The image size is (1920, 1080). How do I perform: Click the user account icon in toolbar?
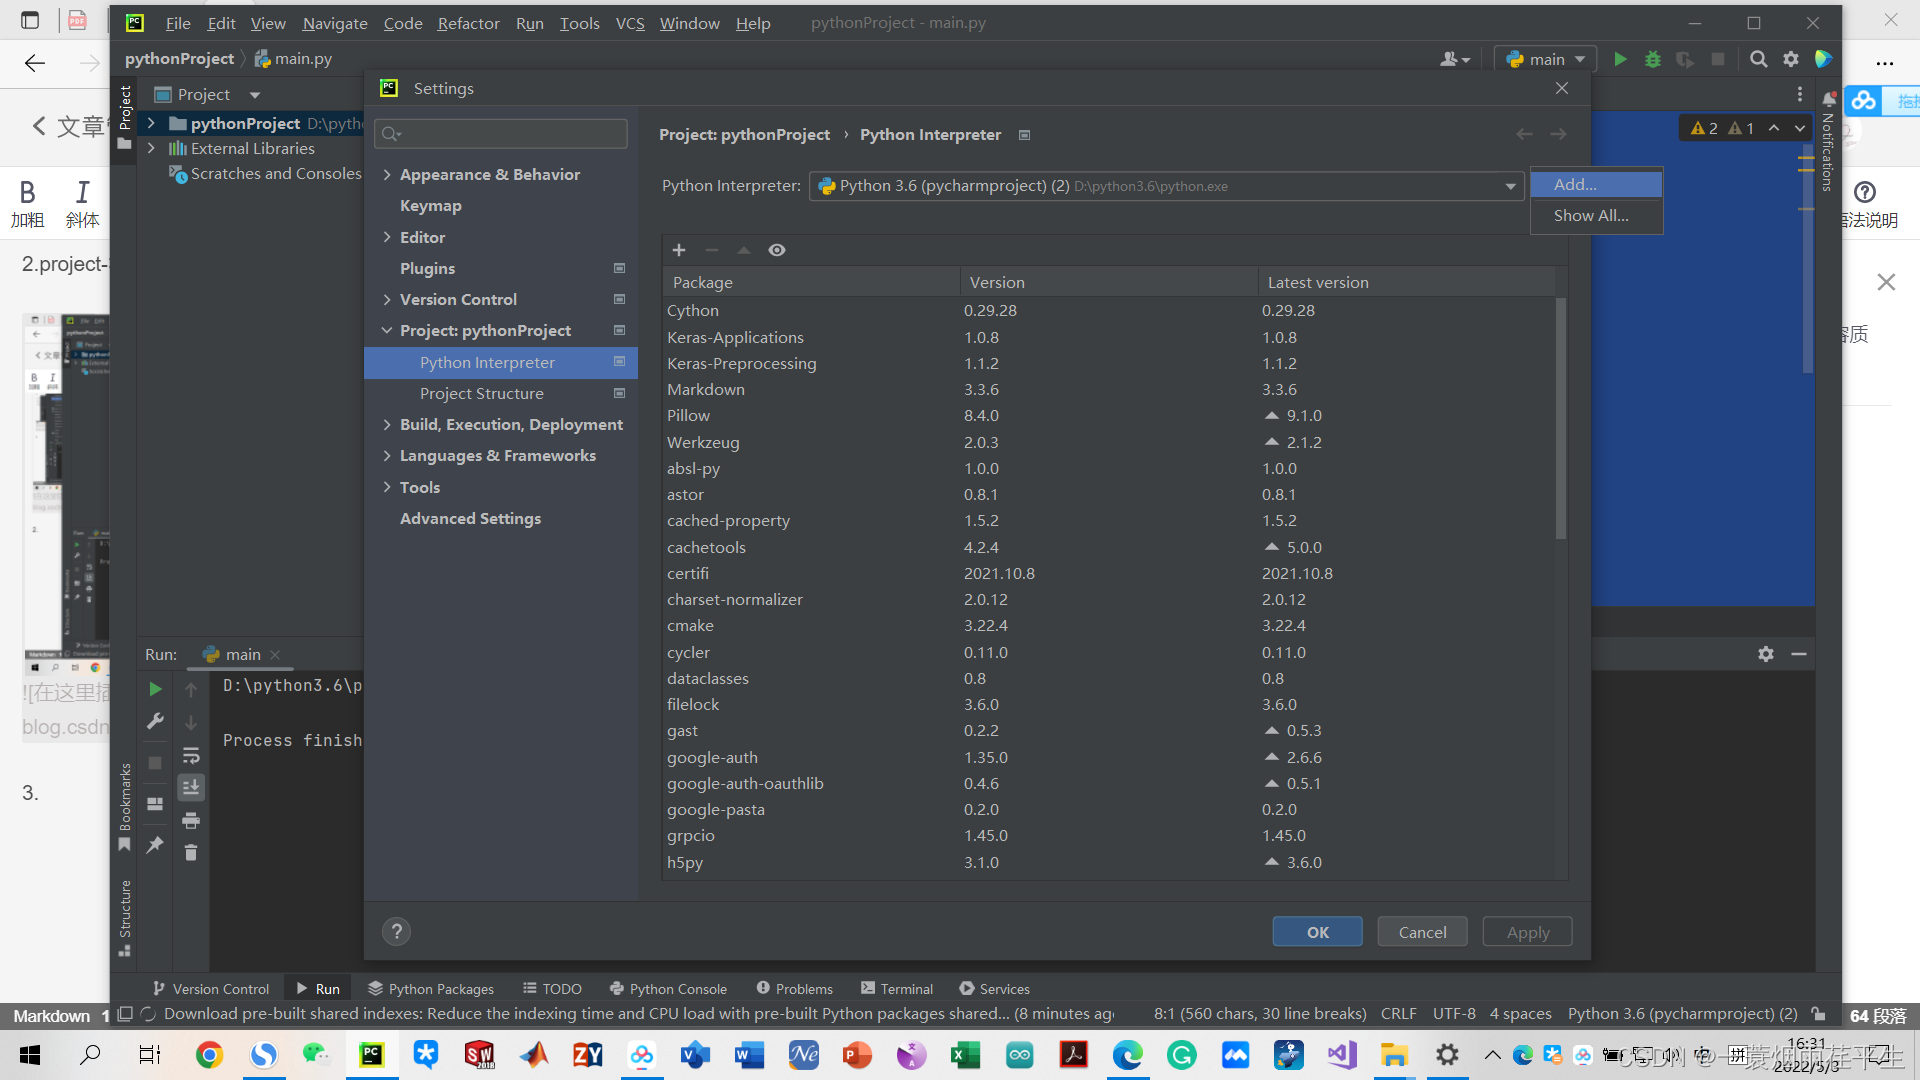(1454, 59)
